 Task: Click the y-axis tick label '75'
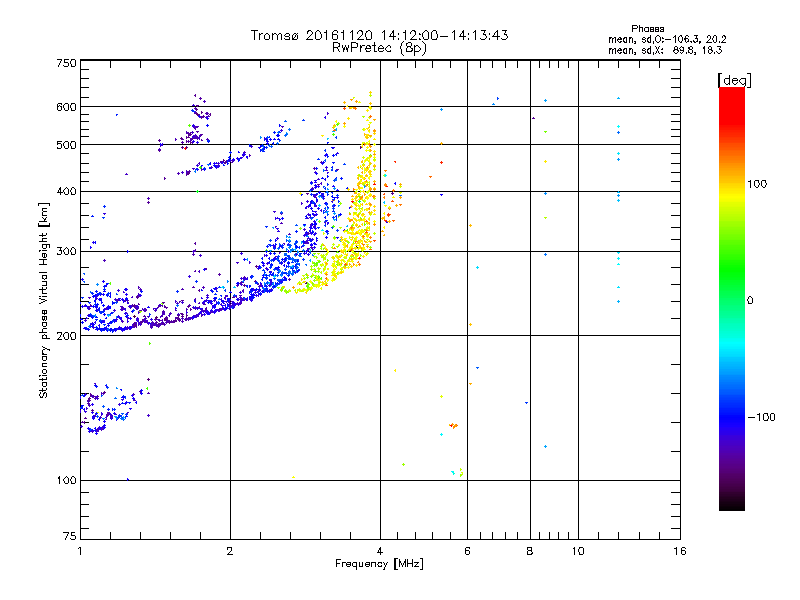70,536
